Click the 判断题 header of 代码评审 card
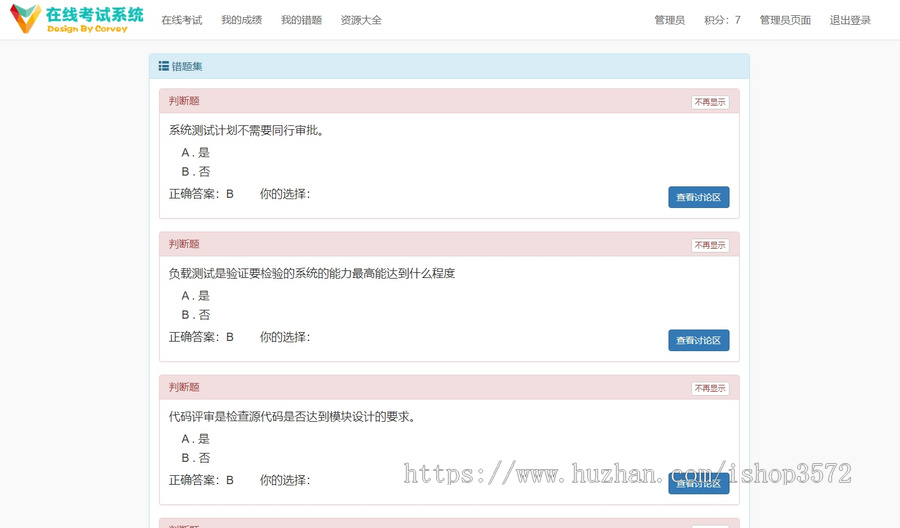Viewport: 900px width, 528px height. tap(184, 387)
